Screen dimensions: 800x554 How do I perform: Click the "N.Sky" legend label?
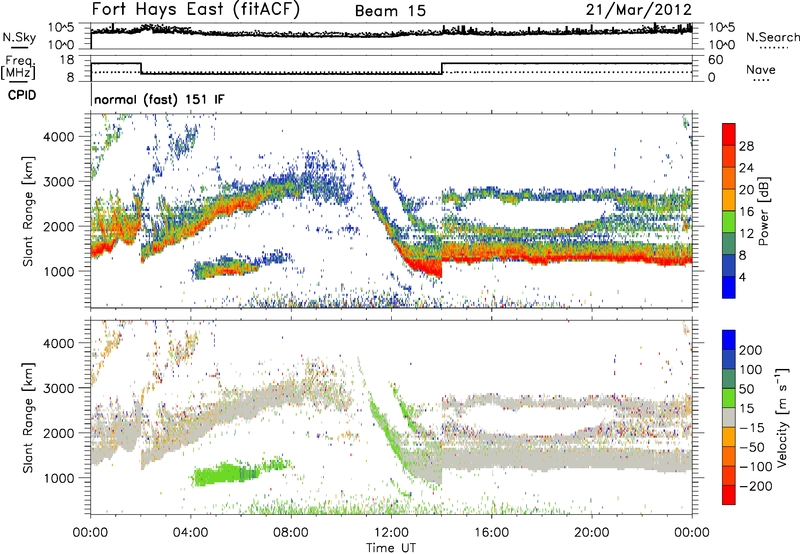point(19,37)
